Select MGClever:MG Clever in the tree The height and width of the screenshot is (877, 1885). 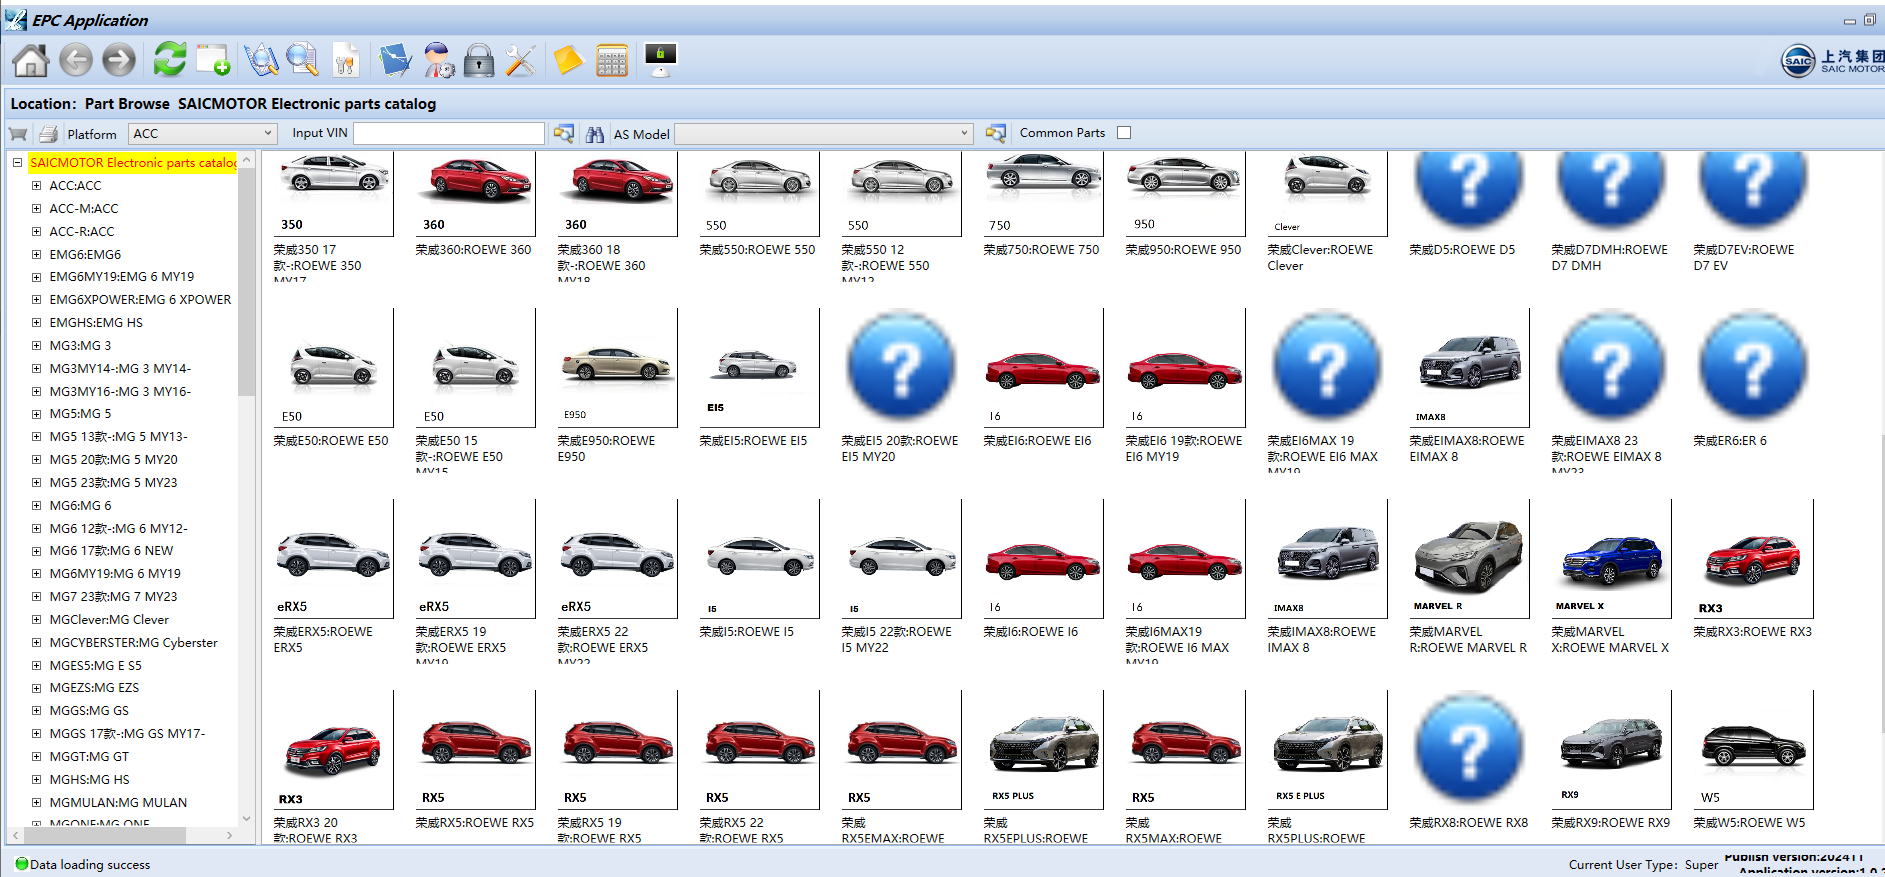109,619
